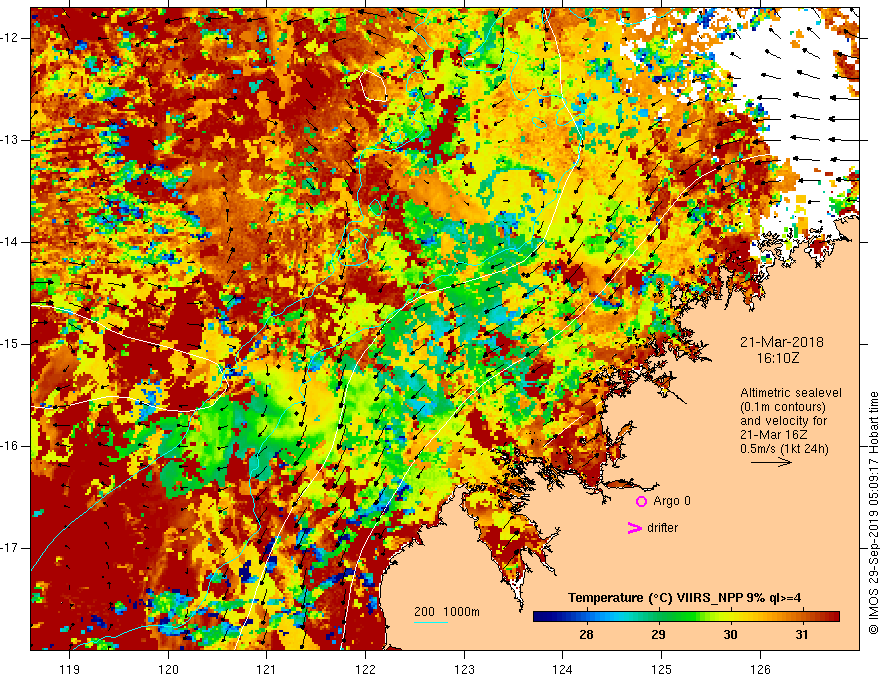Image resolution: width=880 pixels, height=680 pixels.
Task: Click the '0.5m/s (1kt 24h)' text
Action: pyautogui.click(x=784, y=449)
